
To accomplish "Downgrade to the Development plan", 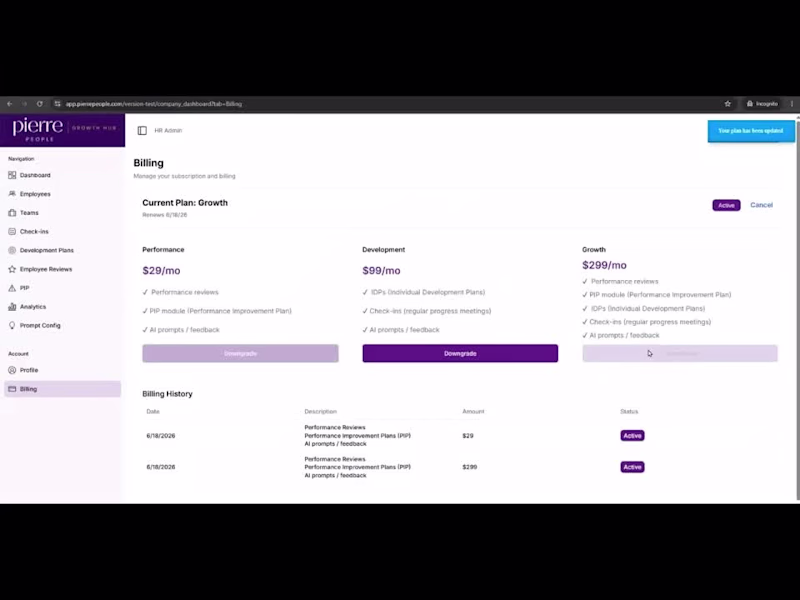I will (x=460, y=354).
